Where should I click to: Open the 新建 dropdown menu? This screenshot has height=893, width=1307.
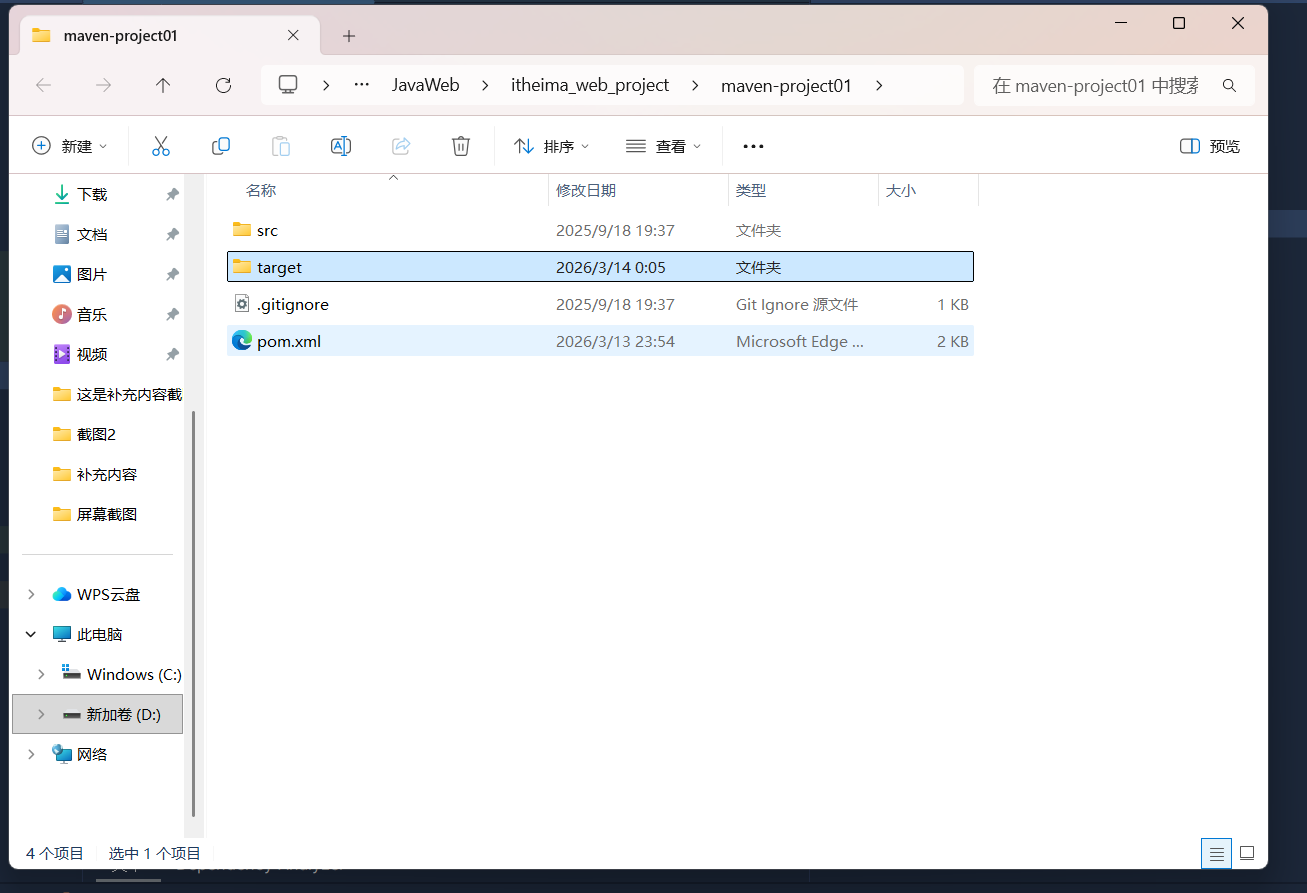tap(70, 146)
